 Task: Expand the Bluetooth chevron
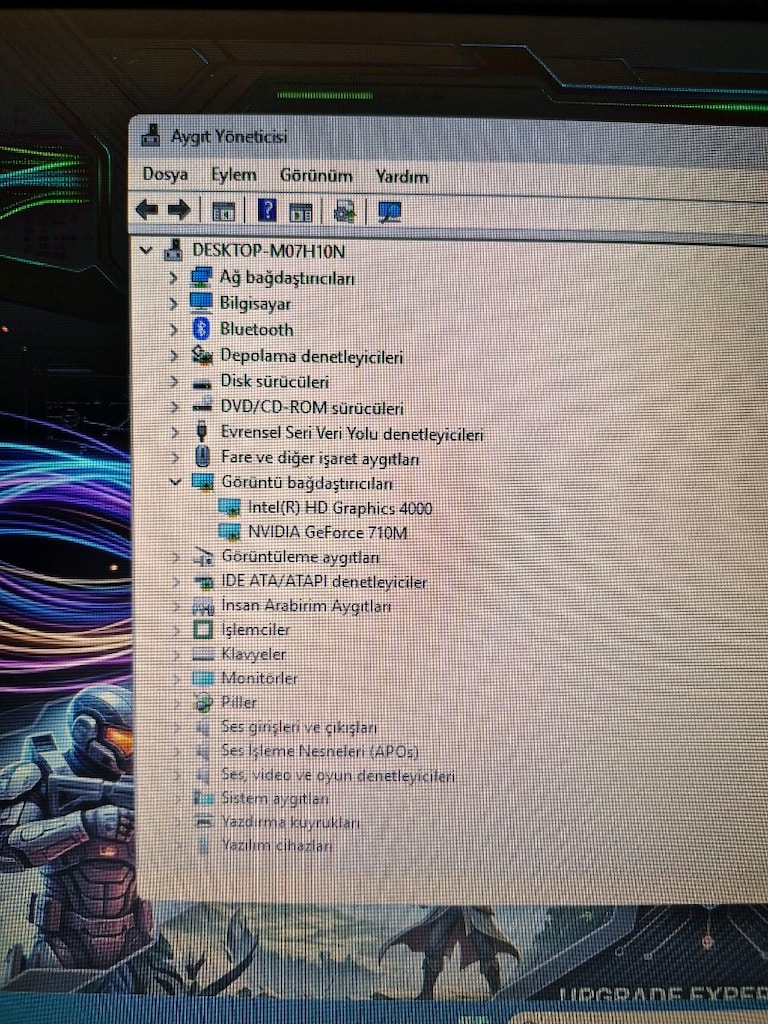click(173, 329)
